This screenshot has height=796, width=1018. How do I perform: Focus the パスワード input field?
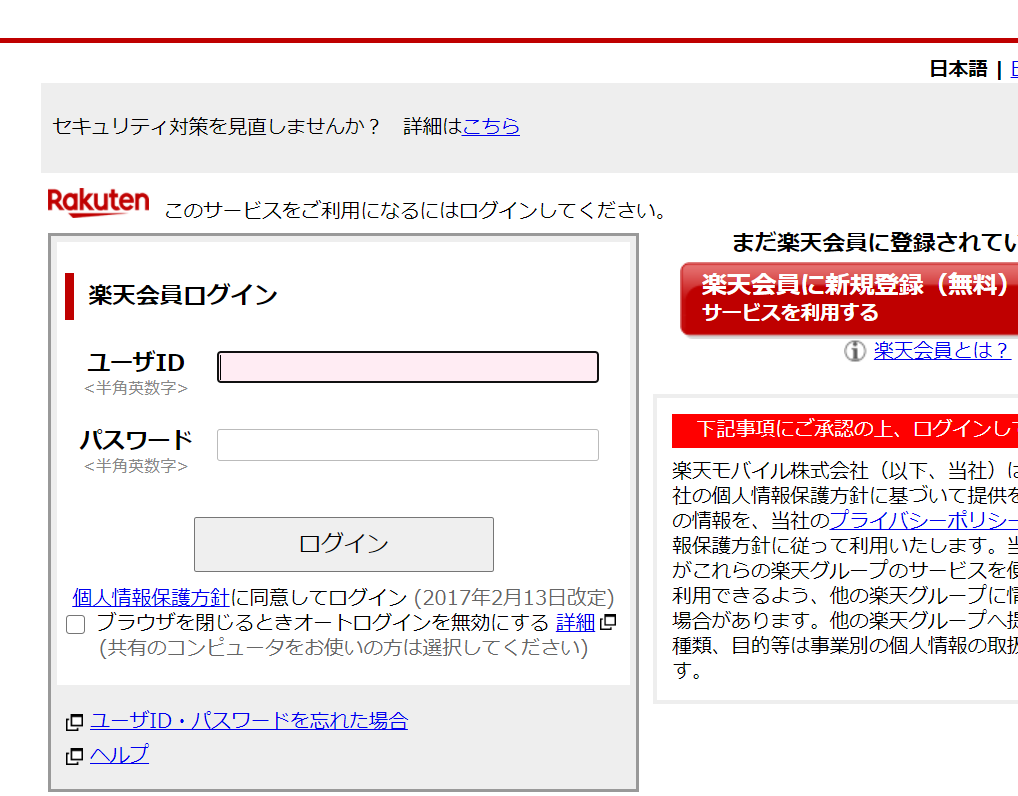tap(408, 445)
